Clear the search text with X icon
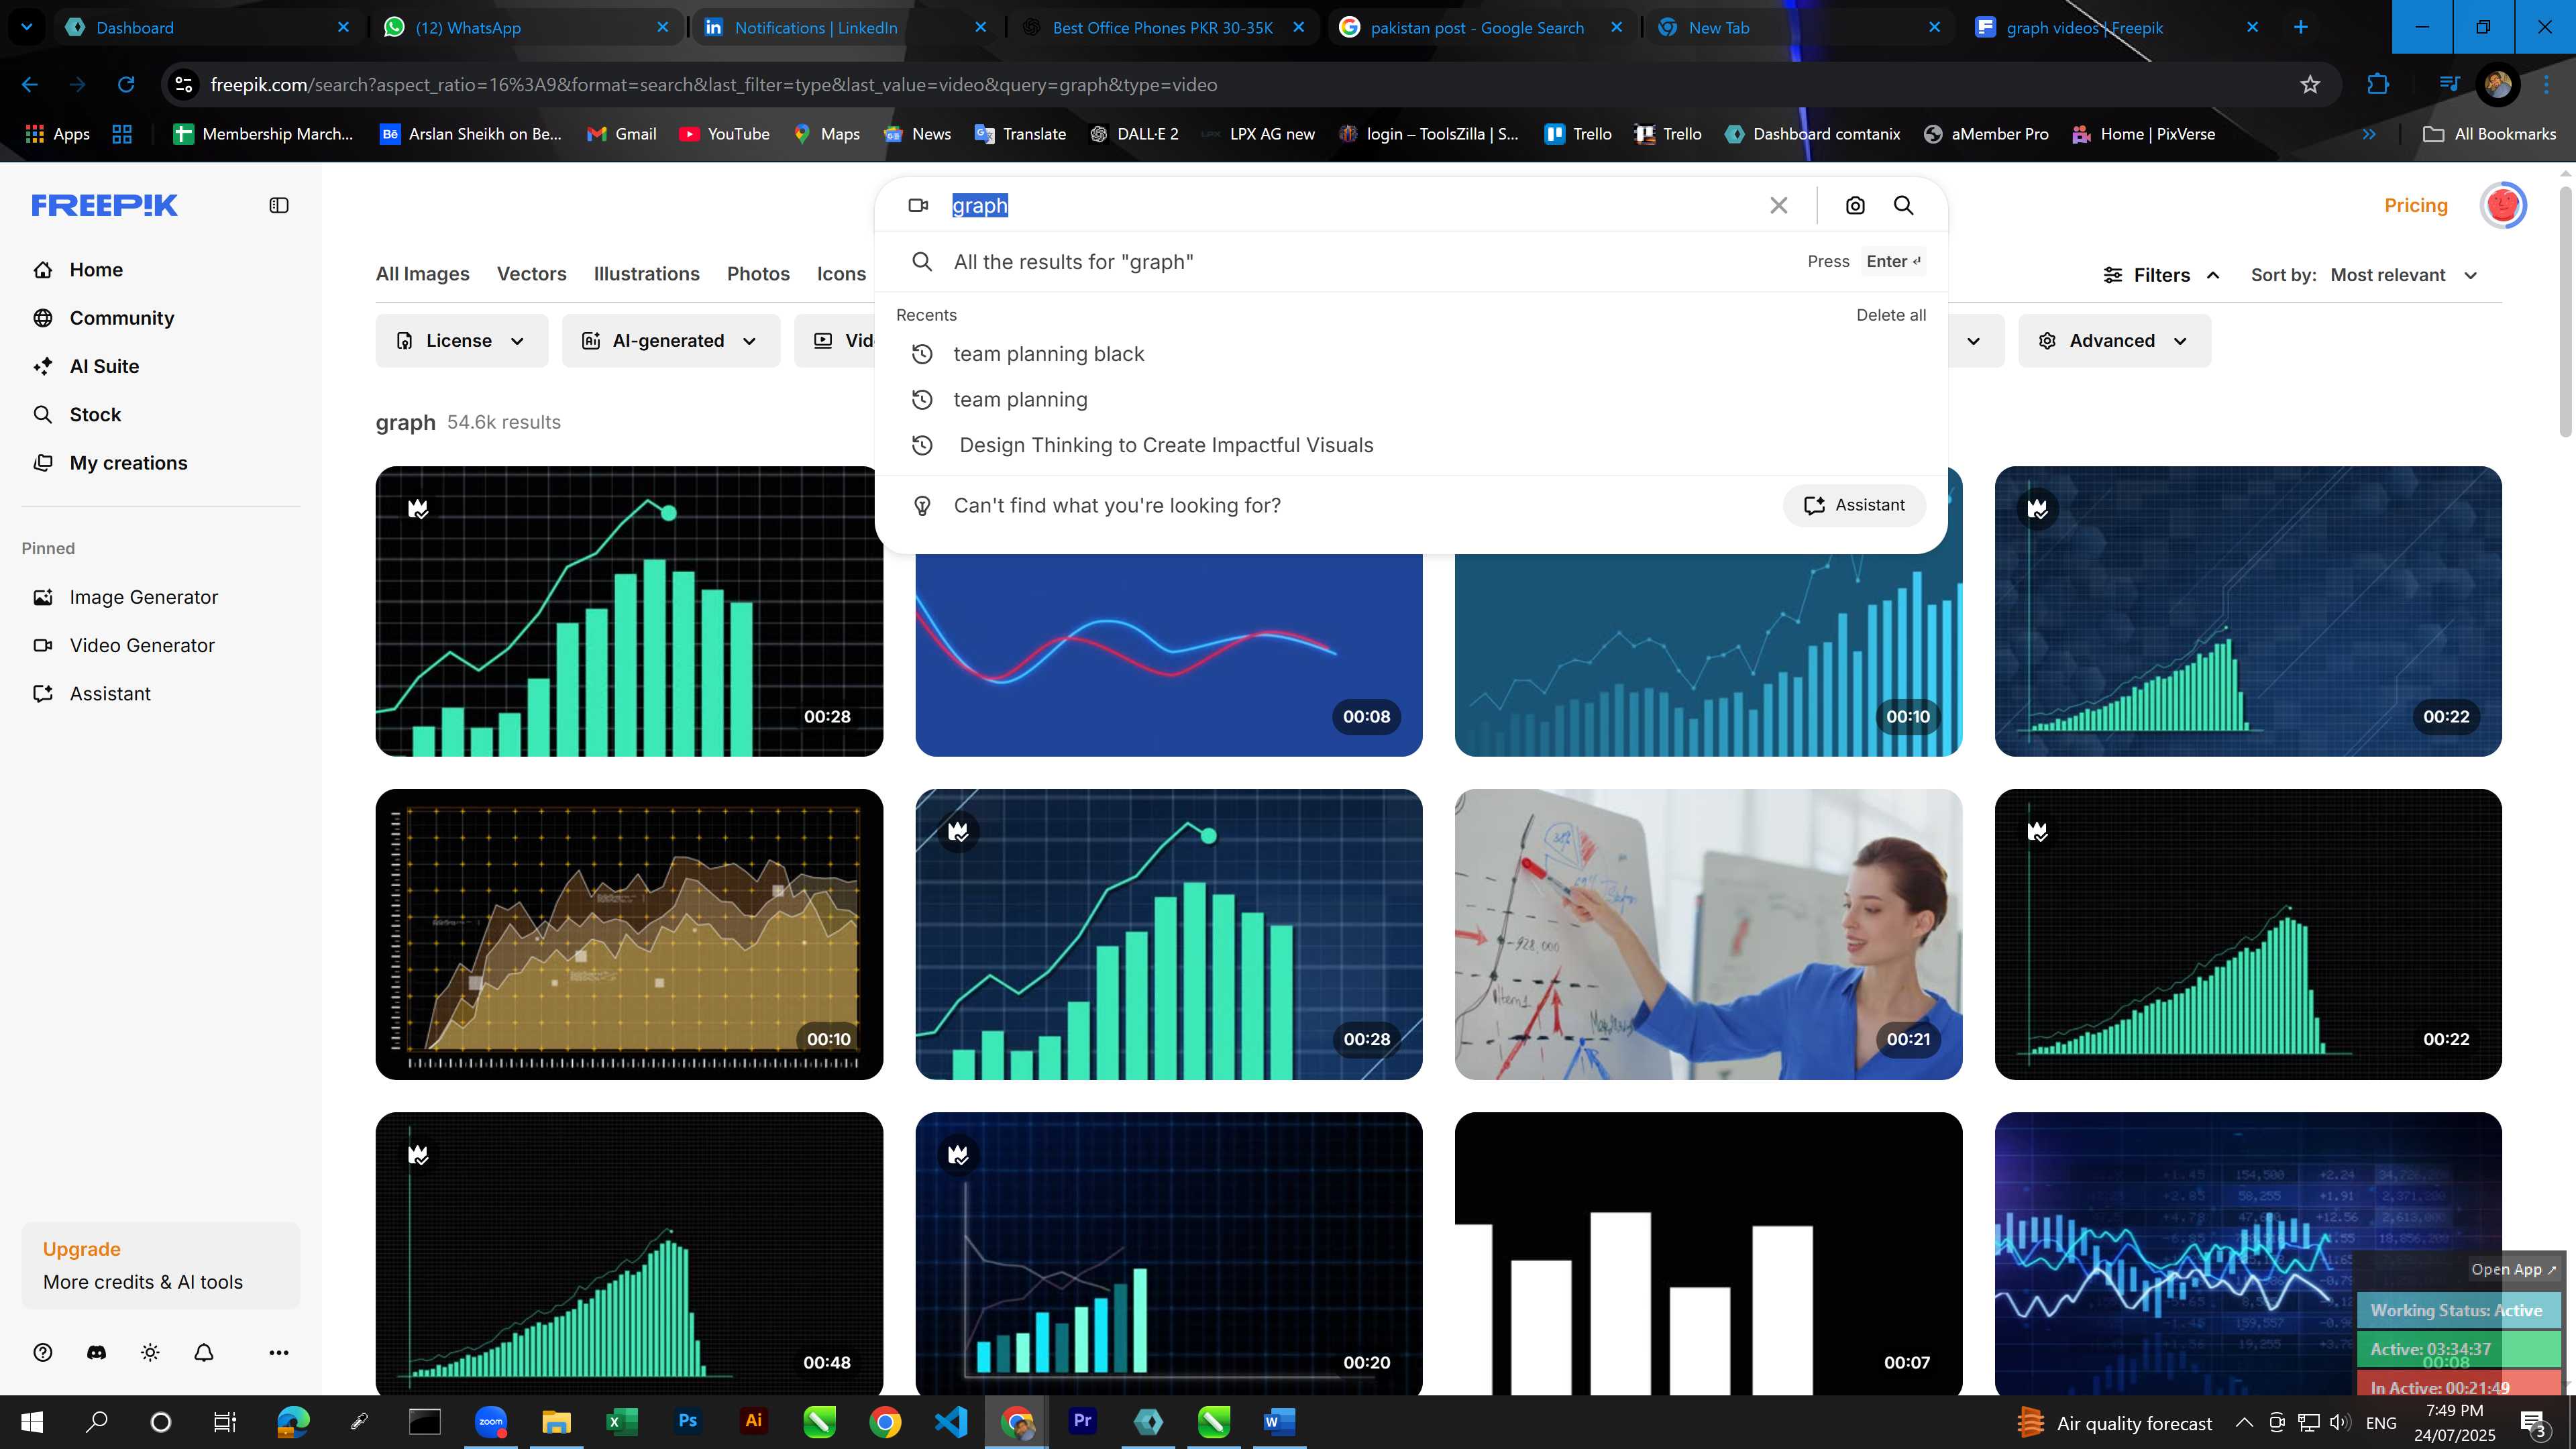 1779,205
